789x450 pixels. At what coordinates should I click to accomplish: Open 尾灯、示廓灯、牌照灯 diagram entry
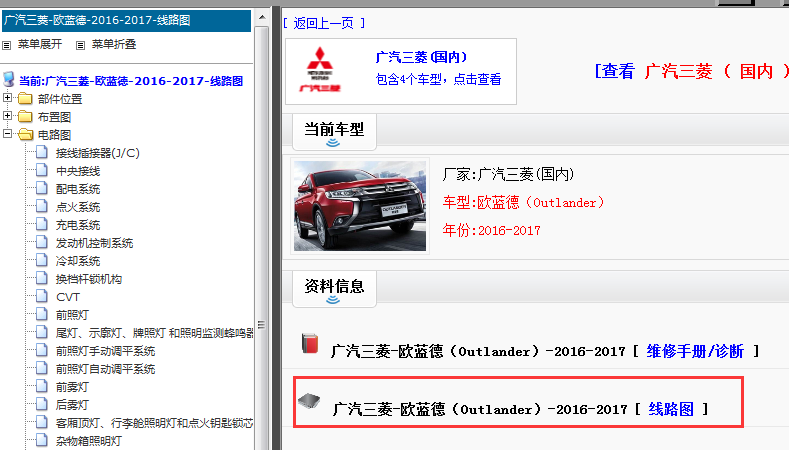pos(154,333)
